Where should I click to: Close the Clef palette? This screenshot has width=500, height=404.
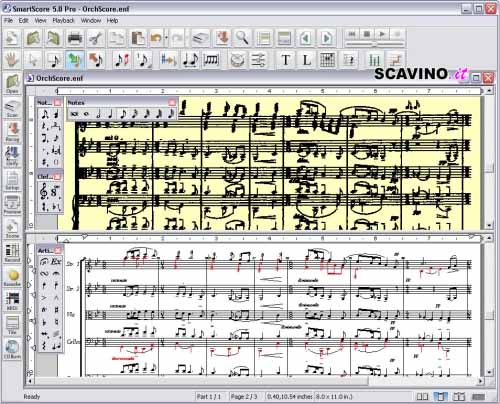[x=57, y=176]
